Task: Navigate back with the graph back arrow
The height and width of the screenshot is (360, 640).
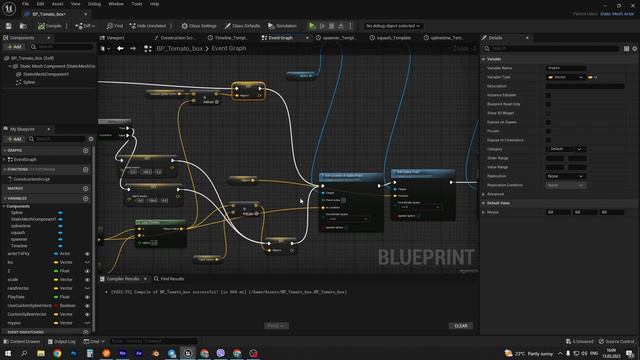Action: point(120,49)
